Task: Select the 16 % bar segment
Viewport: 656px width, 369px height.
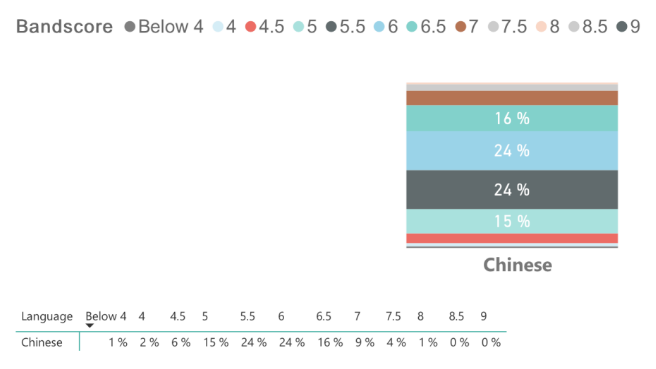Action: coord(512,118)
